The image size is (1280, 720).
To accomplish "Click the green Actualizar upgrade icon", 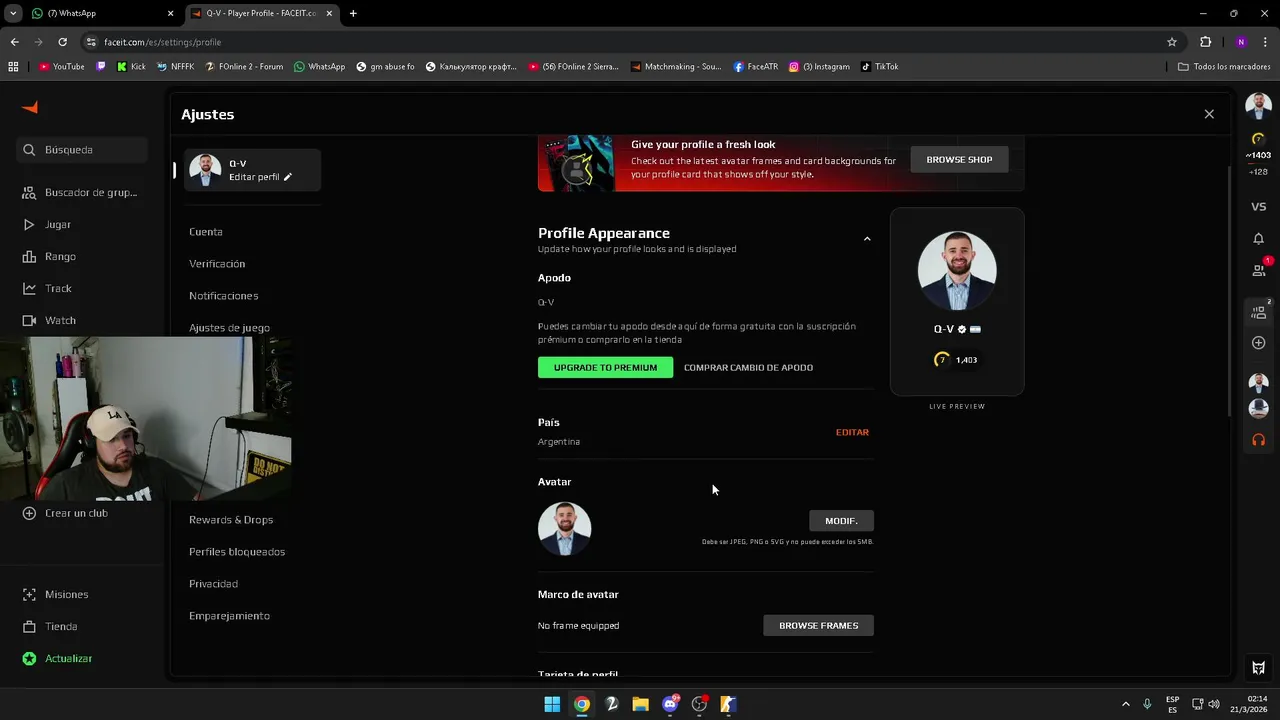I will click(x=29, y=659).
